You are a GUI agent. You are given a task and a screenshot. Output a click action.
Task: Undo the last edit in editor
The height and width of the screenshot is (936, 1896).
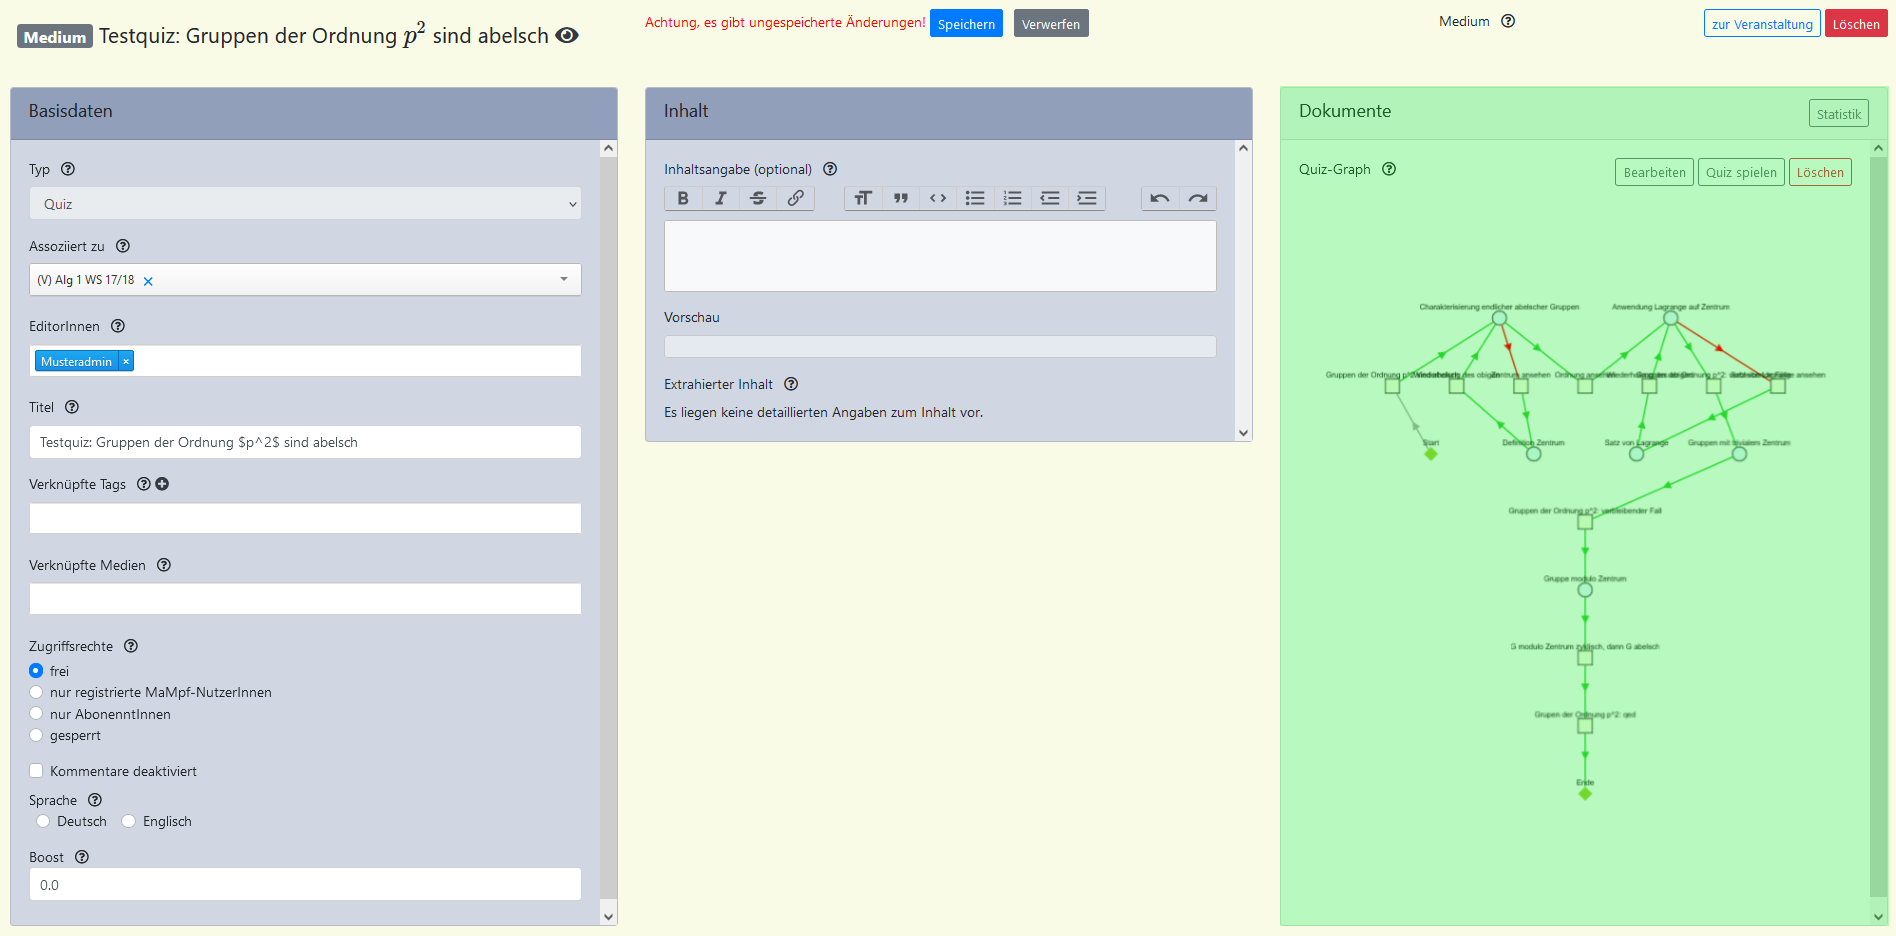[1160, 198]
